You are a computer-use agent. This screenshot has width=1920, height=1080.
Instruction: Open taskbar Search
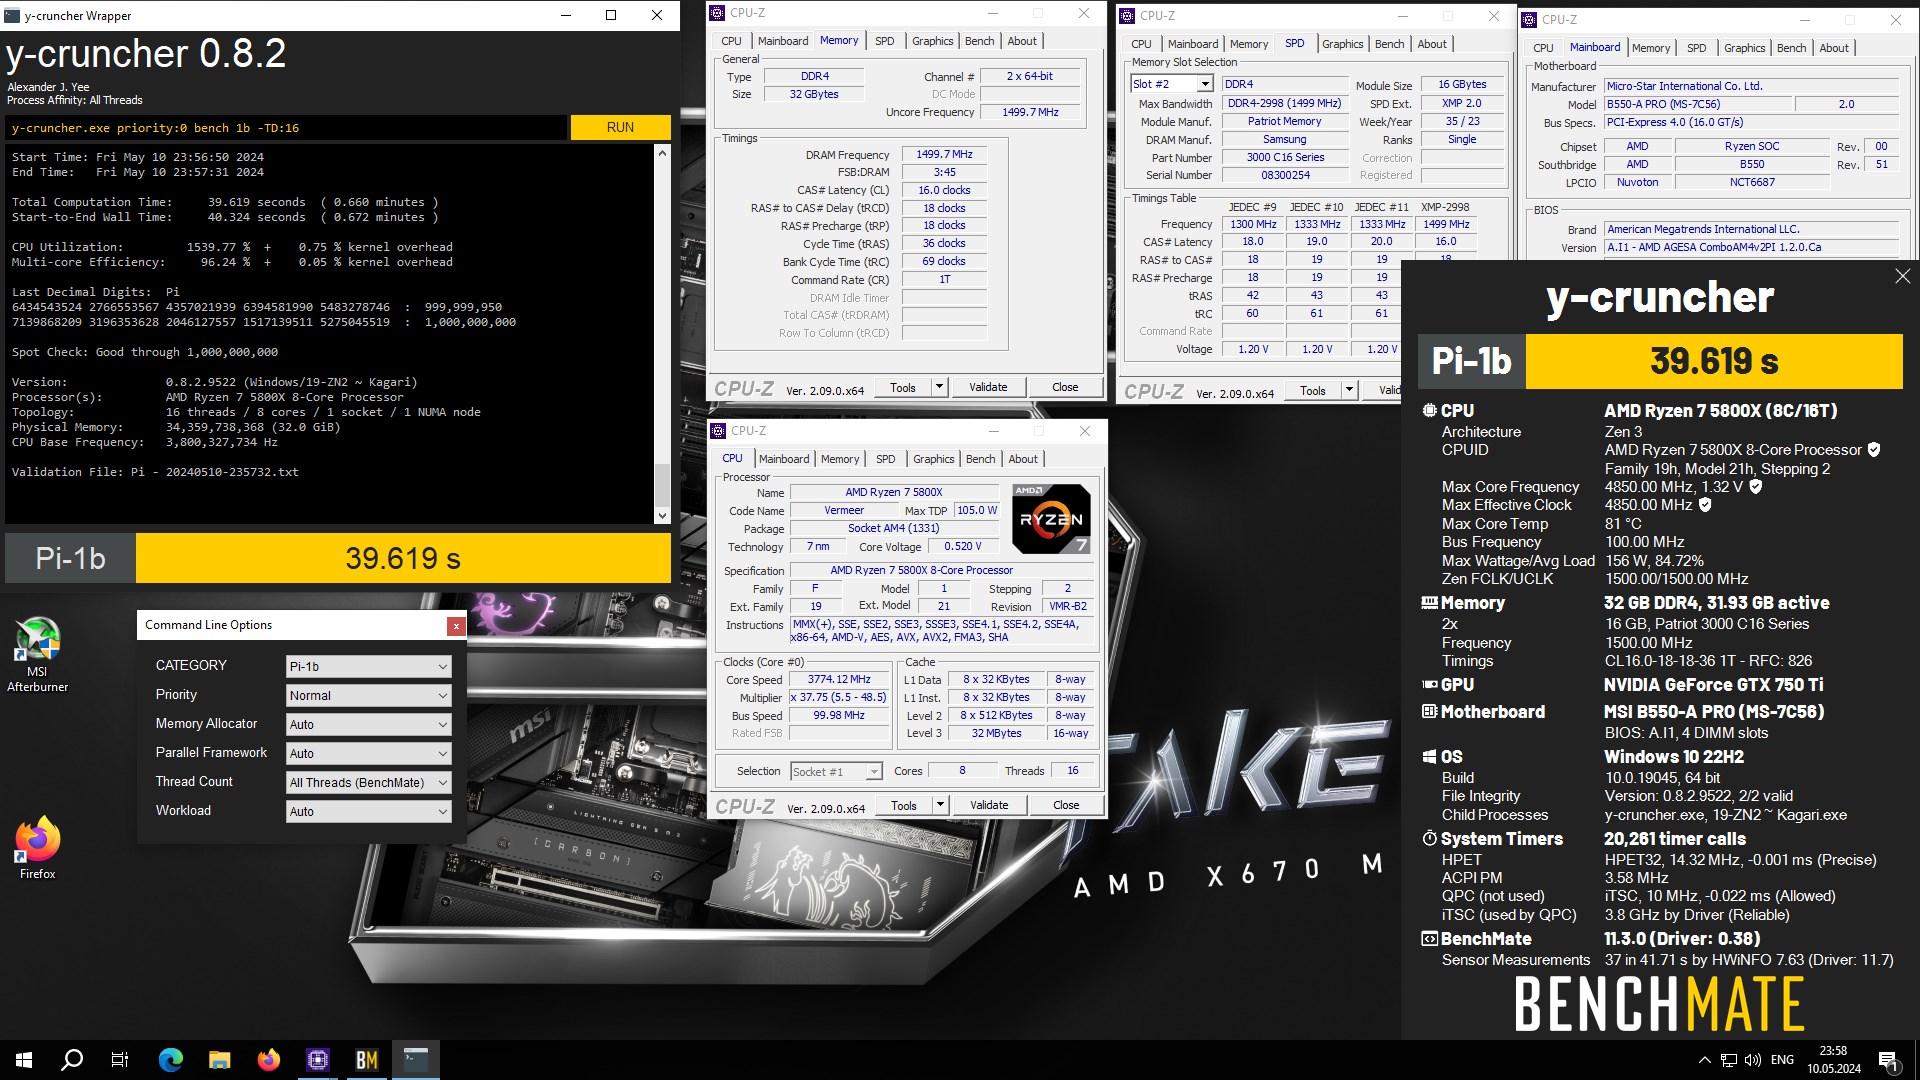72,1060
